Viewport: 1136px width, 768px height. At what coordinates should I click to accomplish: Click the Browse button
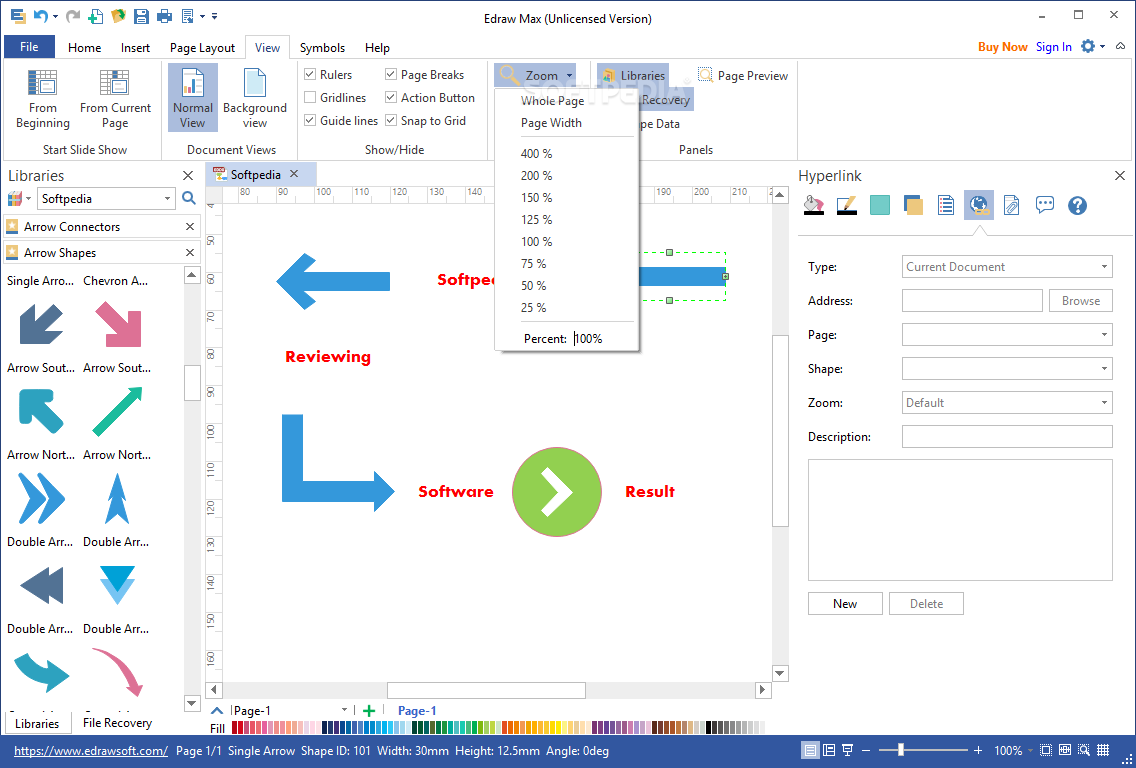pyautogui.click(x=1081, y=301)
